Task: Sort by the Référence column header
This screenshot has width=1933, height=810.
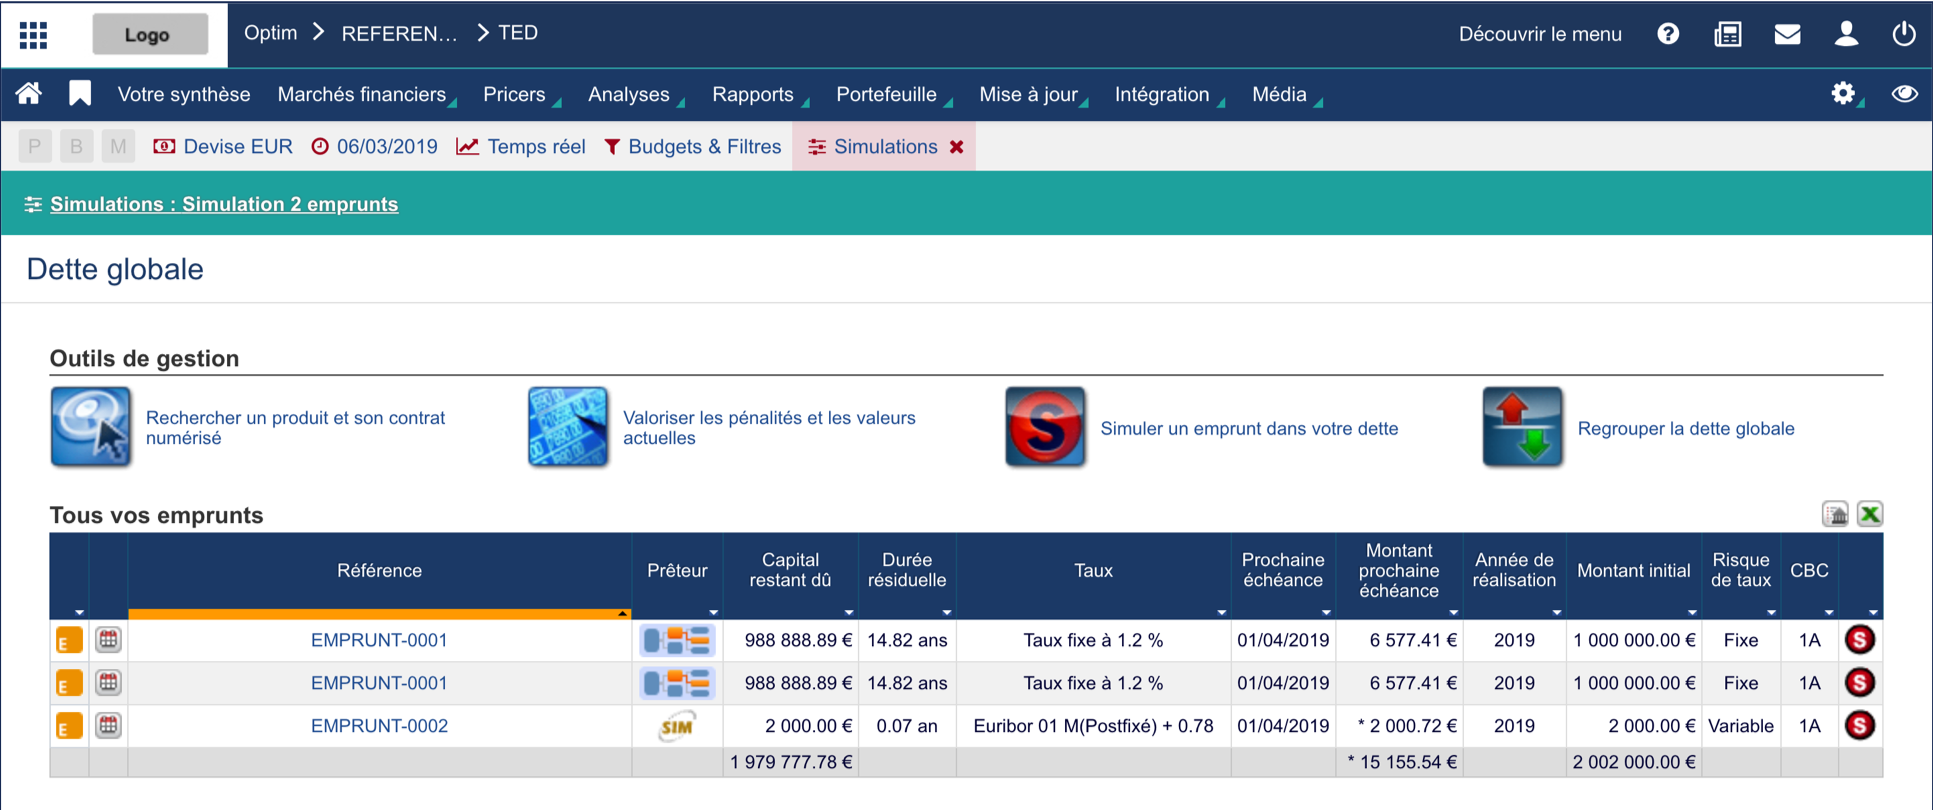Action: pyautogui.click(x=379, y=571)
